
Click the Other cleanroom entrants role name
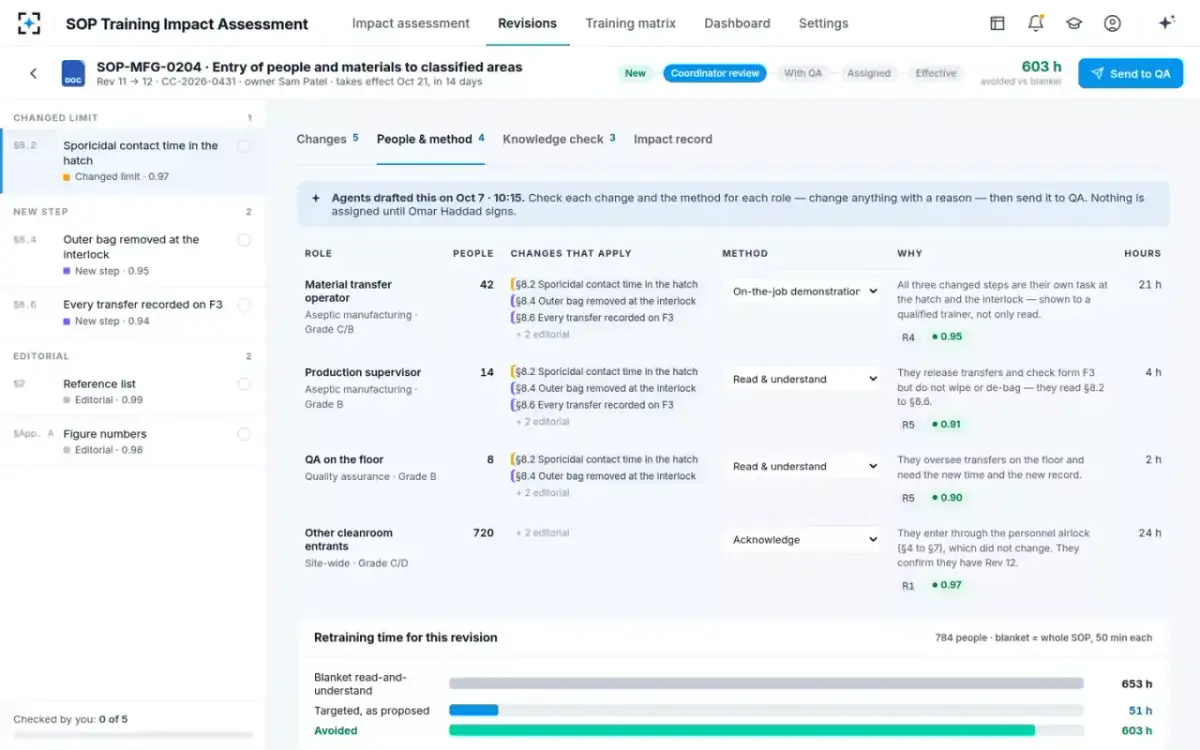[x=348, y=540]
